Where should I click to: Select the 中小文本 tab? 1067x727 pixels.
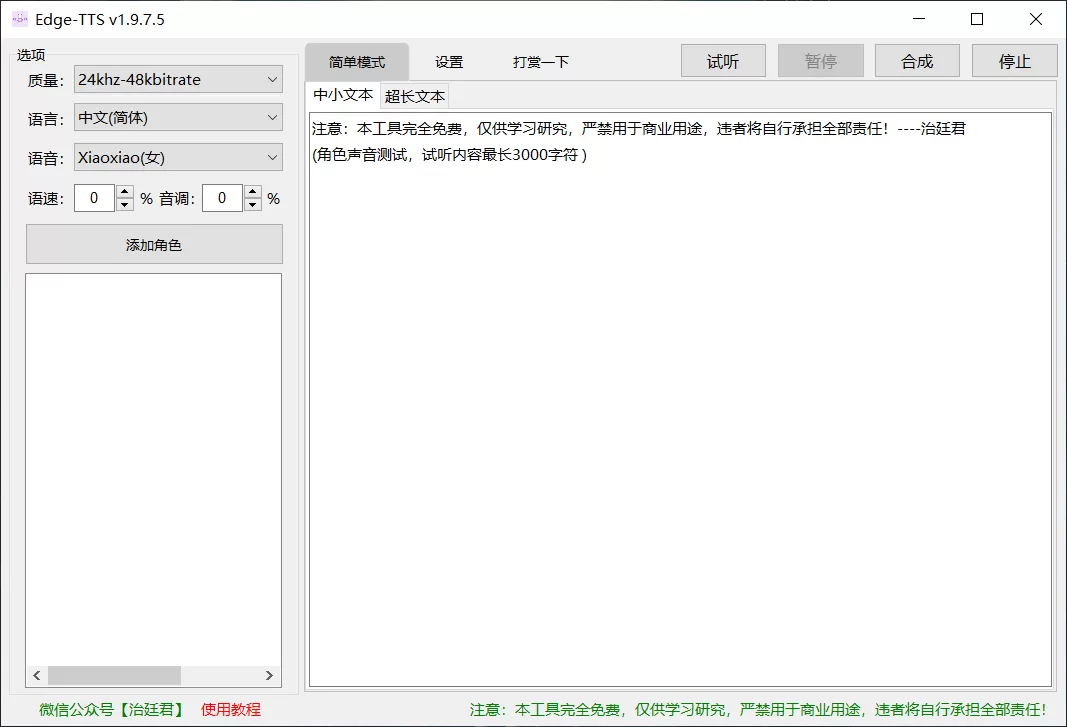[x=343, y=95]
